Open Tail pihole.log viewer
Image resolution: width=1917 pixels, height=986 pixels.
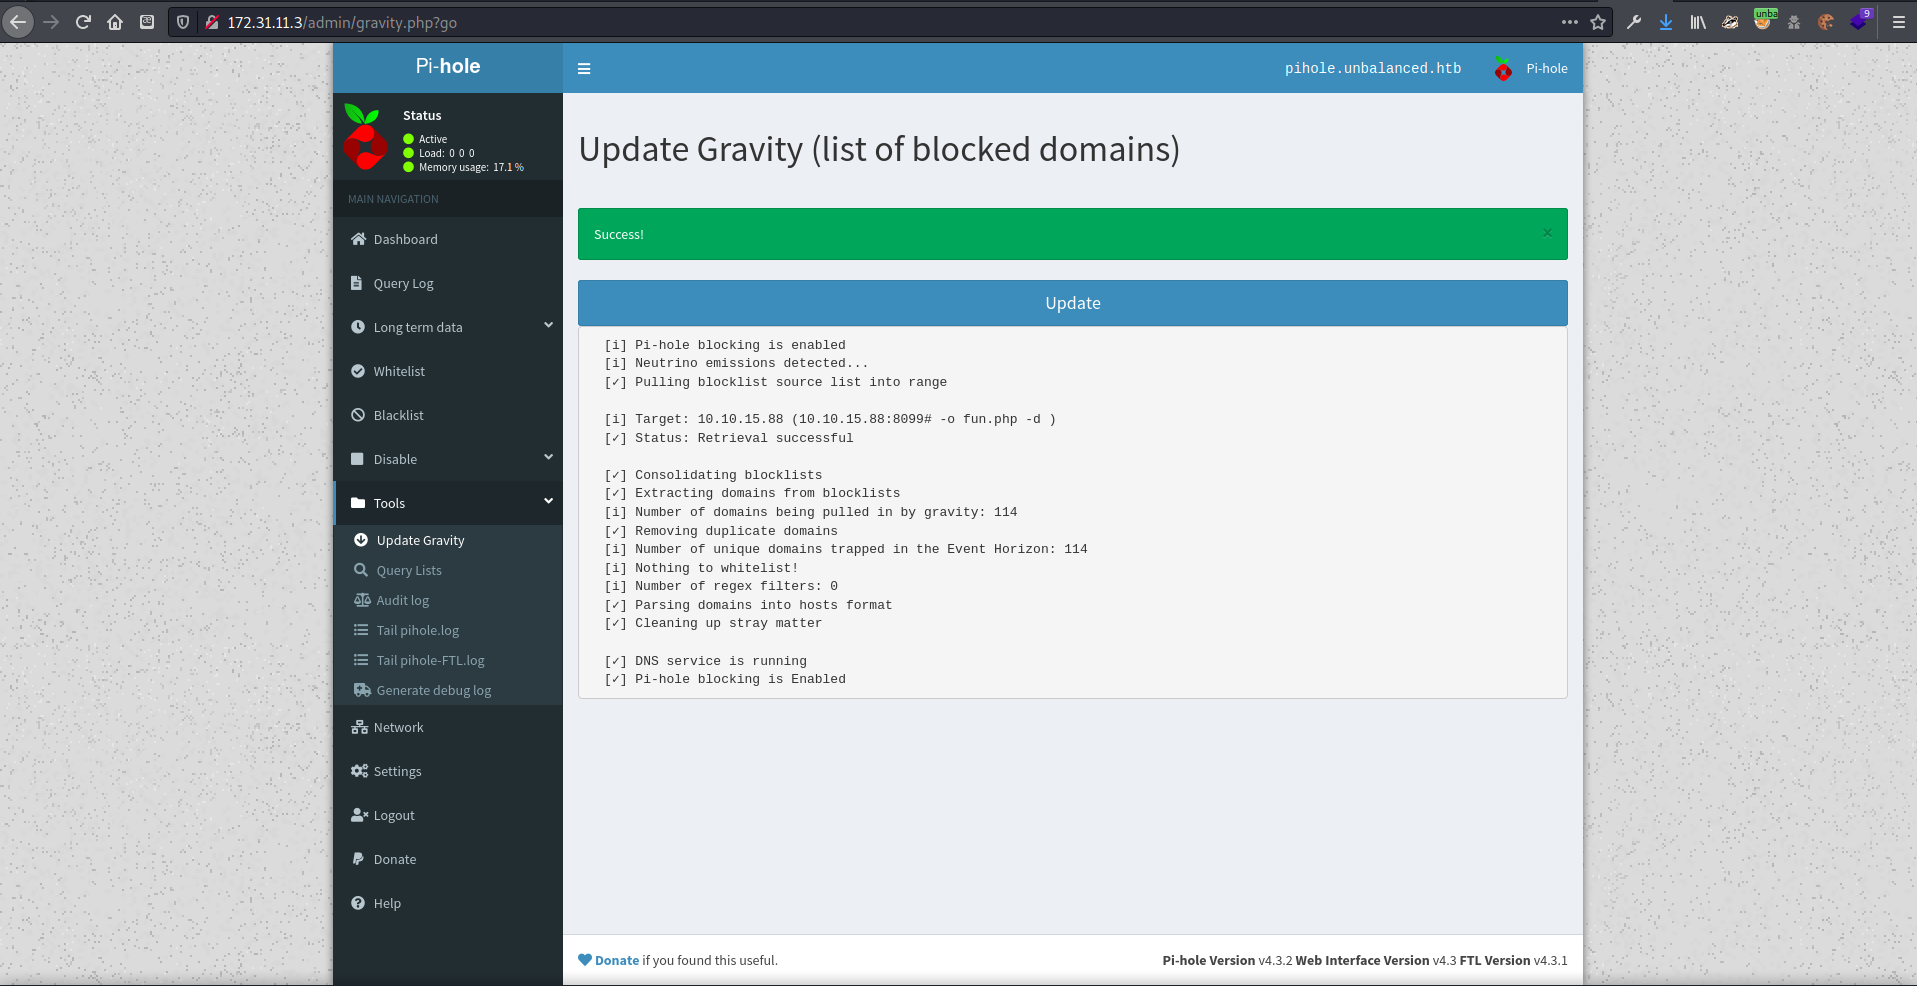tap(417, 630)
